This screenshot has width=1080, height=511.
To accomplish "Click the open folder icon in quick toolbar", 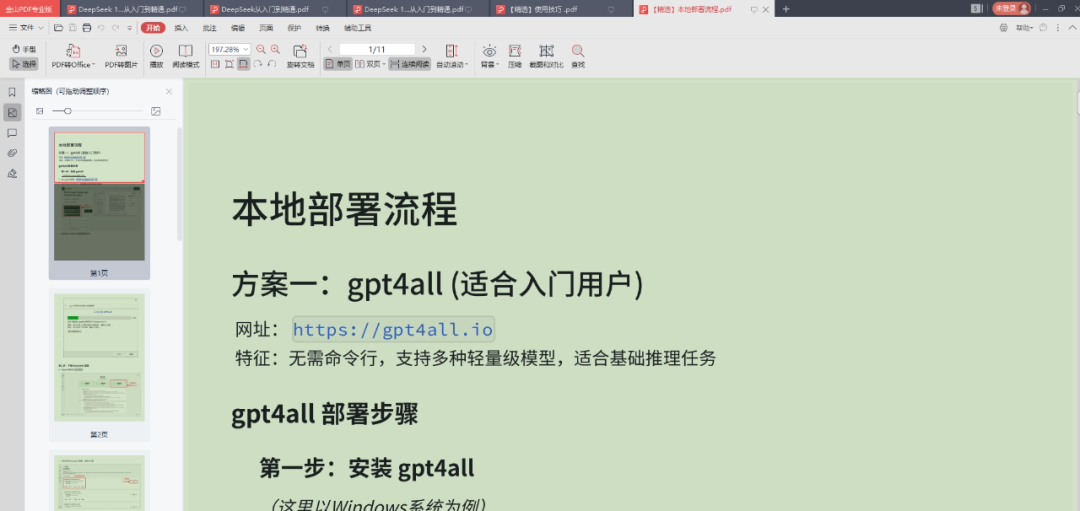I will tap(59, 28).
